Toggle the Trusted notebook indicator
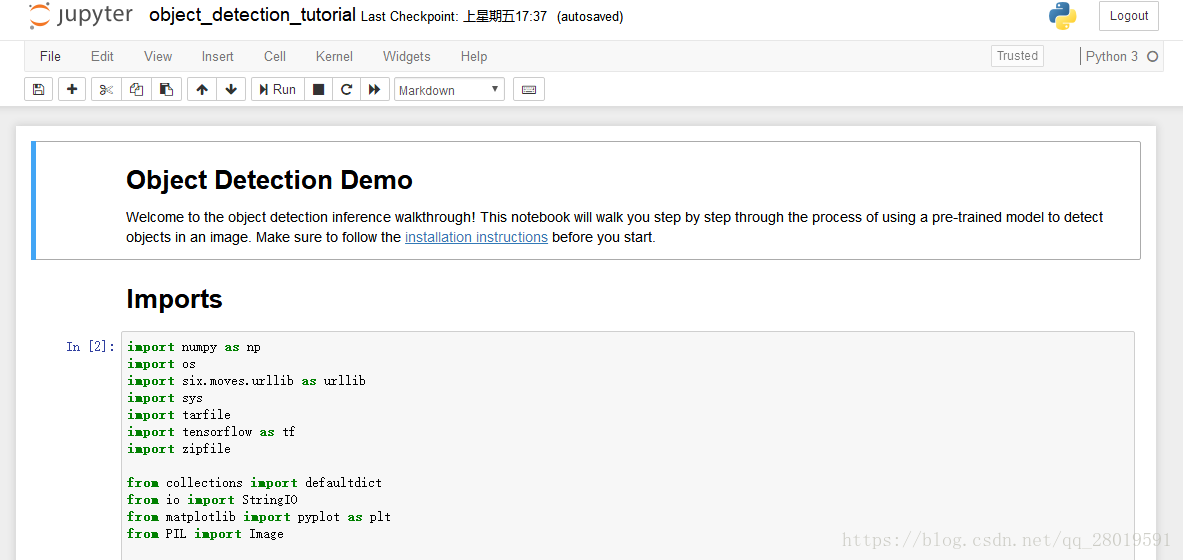This screenshot has width=1183, height=560. coord(1017,56)
